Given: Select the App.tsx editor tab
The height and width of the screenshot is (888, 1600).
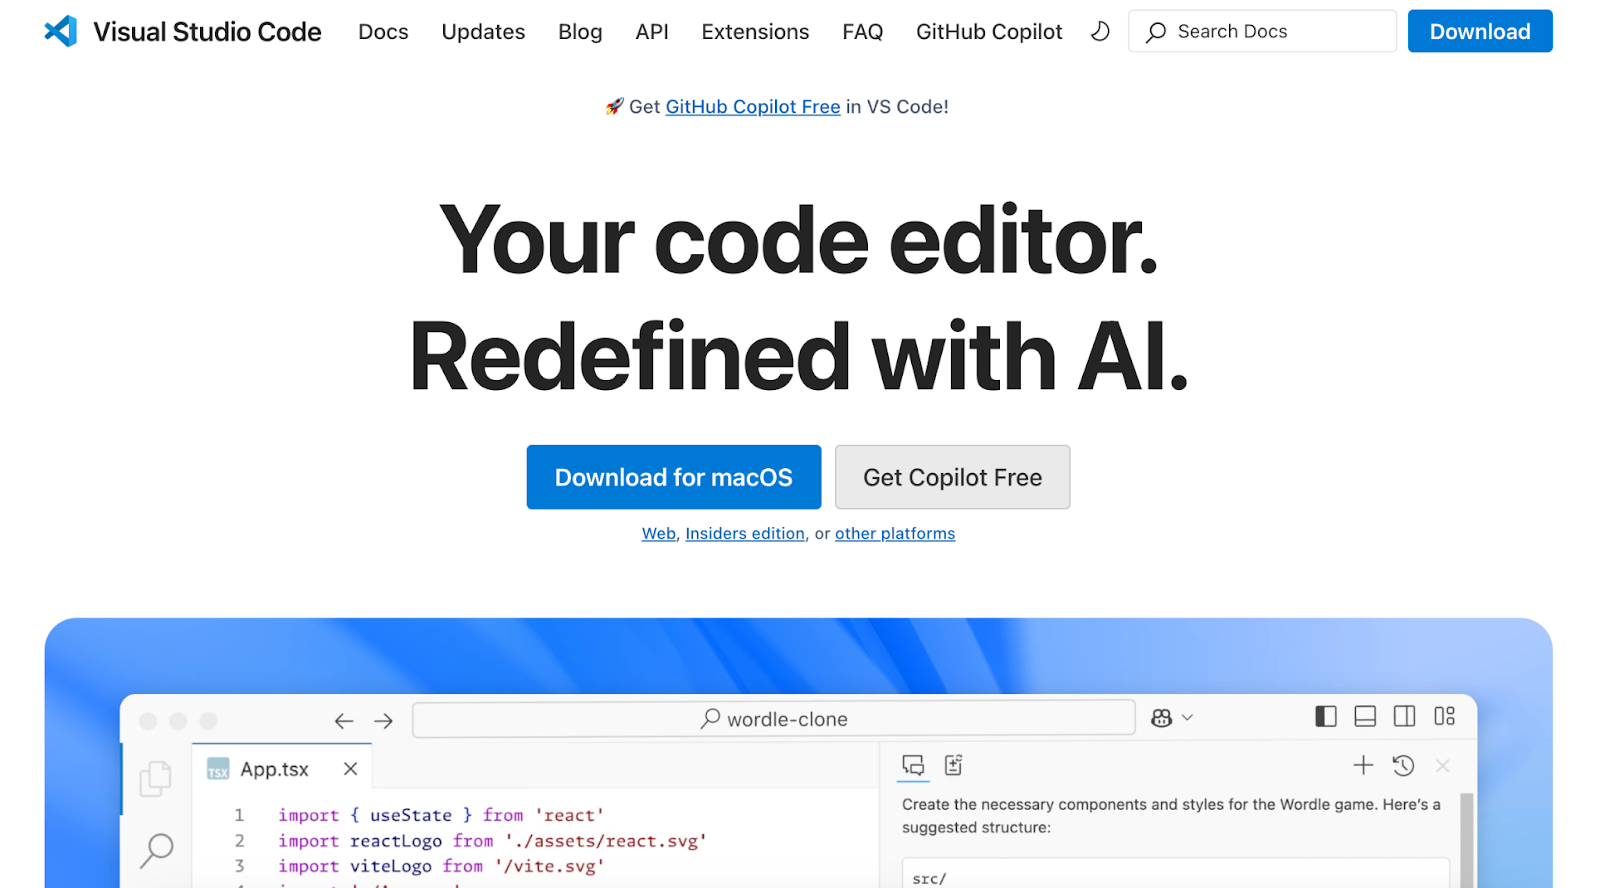Looking at the screenshot, I should (281, 768).
